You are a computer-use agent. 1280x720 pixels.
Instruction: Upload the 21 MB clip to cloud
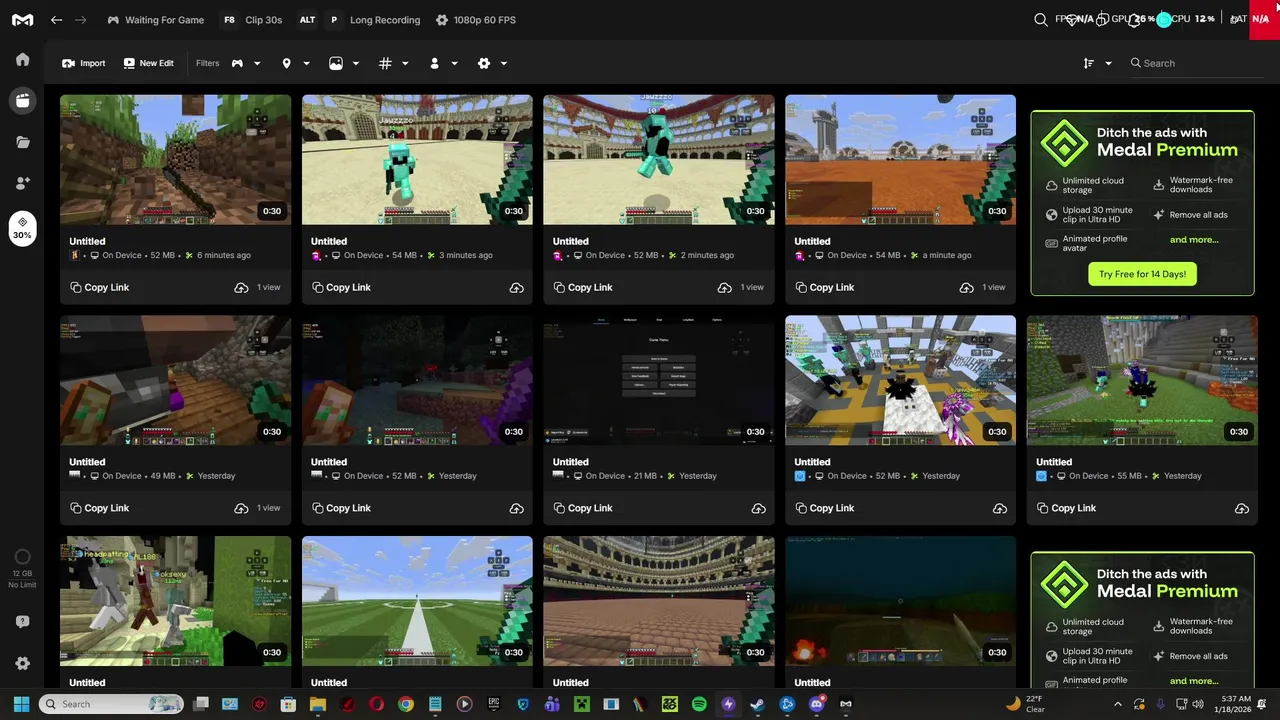coord(758,509)
